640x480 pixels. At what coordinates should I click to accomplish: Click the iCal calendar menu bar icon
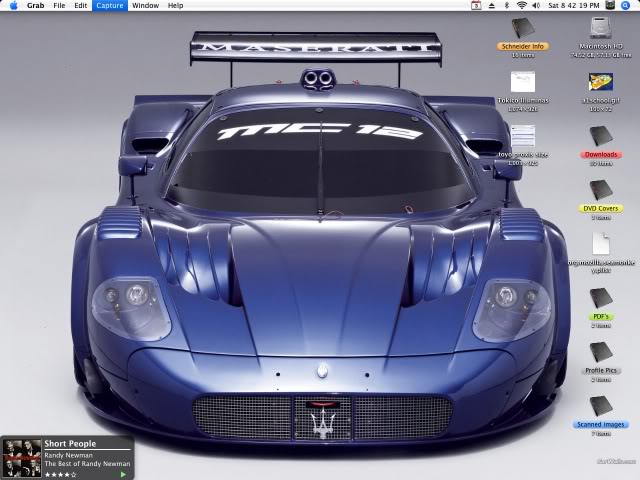476,6
